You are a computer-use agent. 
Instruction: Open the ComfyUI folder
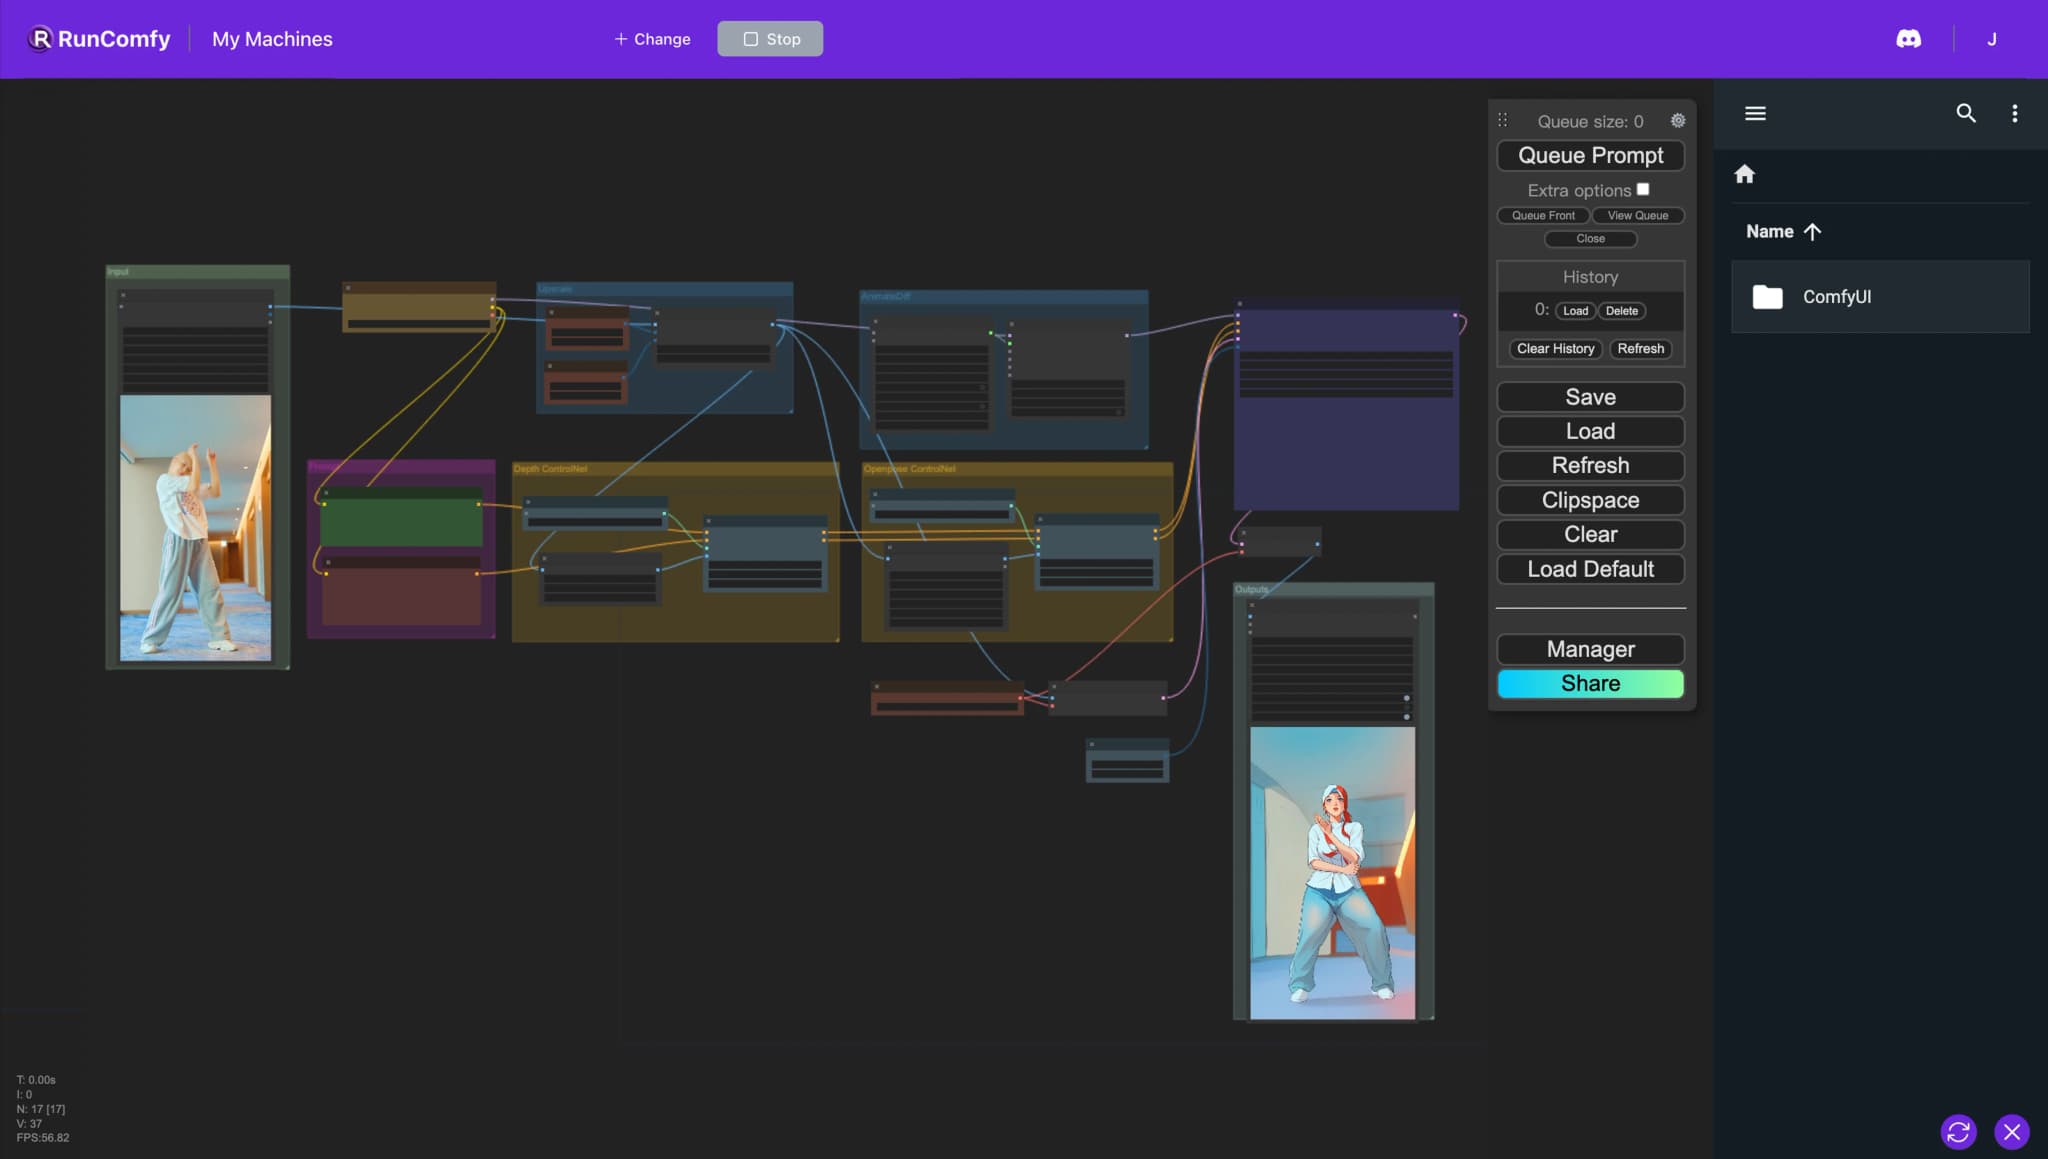pyautogui.click(x=1836, y=297)
